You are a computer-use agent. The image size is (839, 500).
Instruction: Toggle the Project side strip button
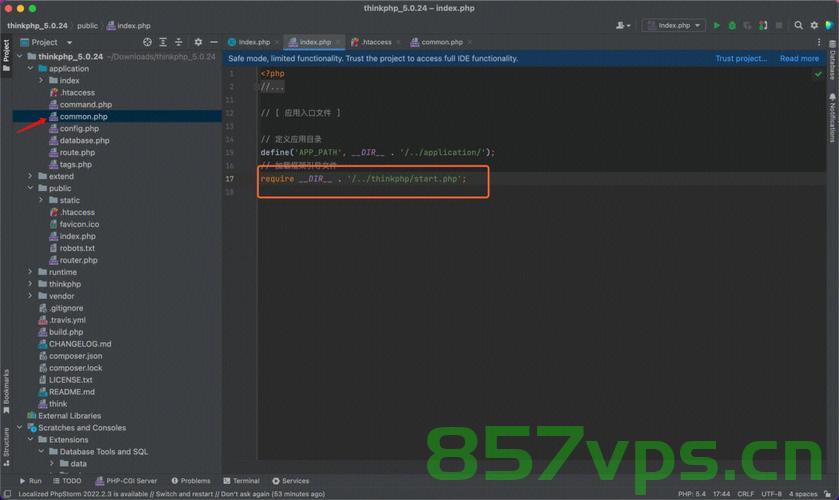click(x=6, y=56)
